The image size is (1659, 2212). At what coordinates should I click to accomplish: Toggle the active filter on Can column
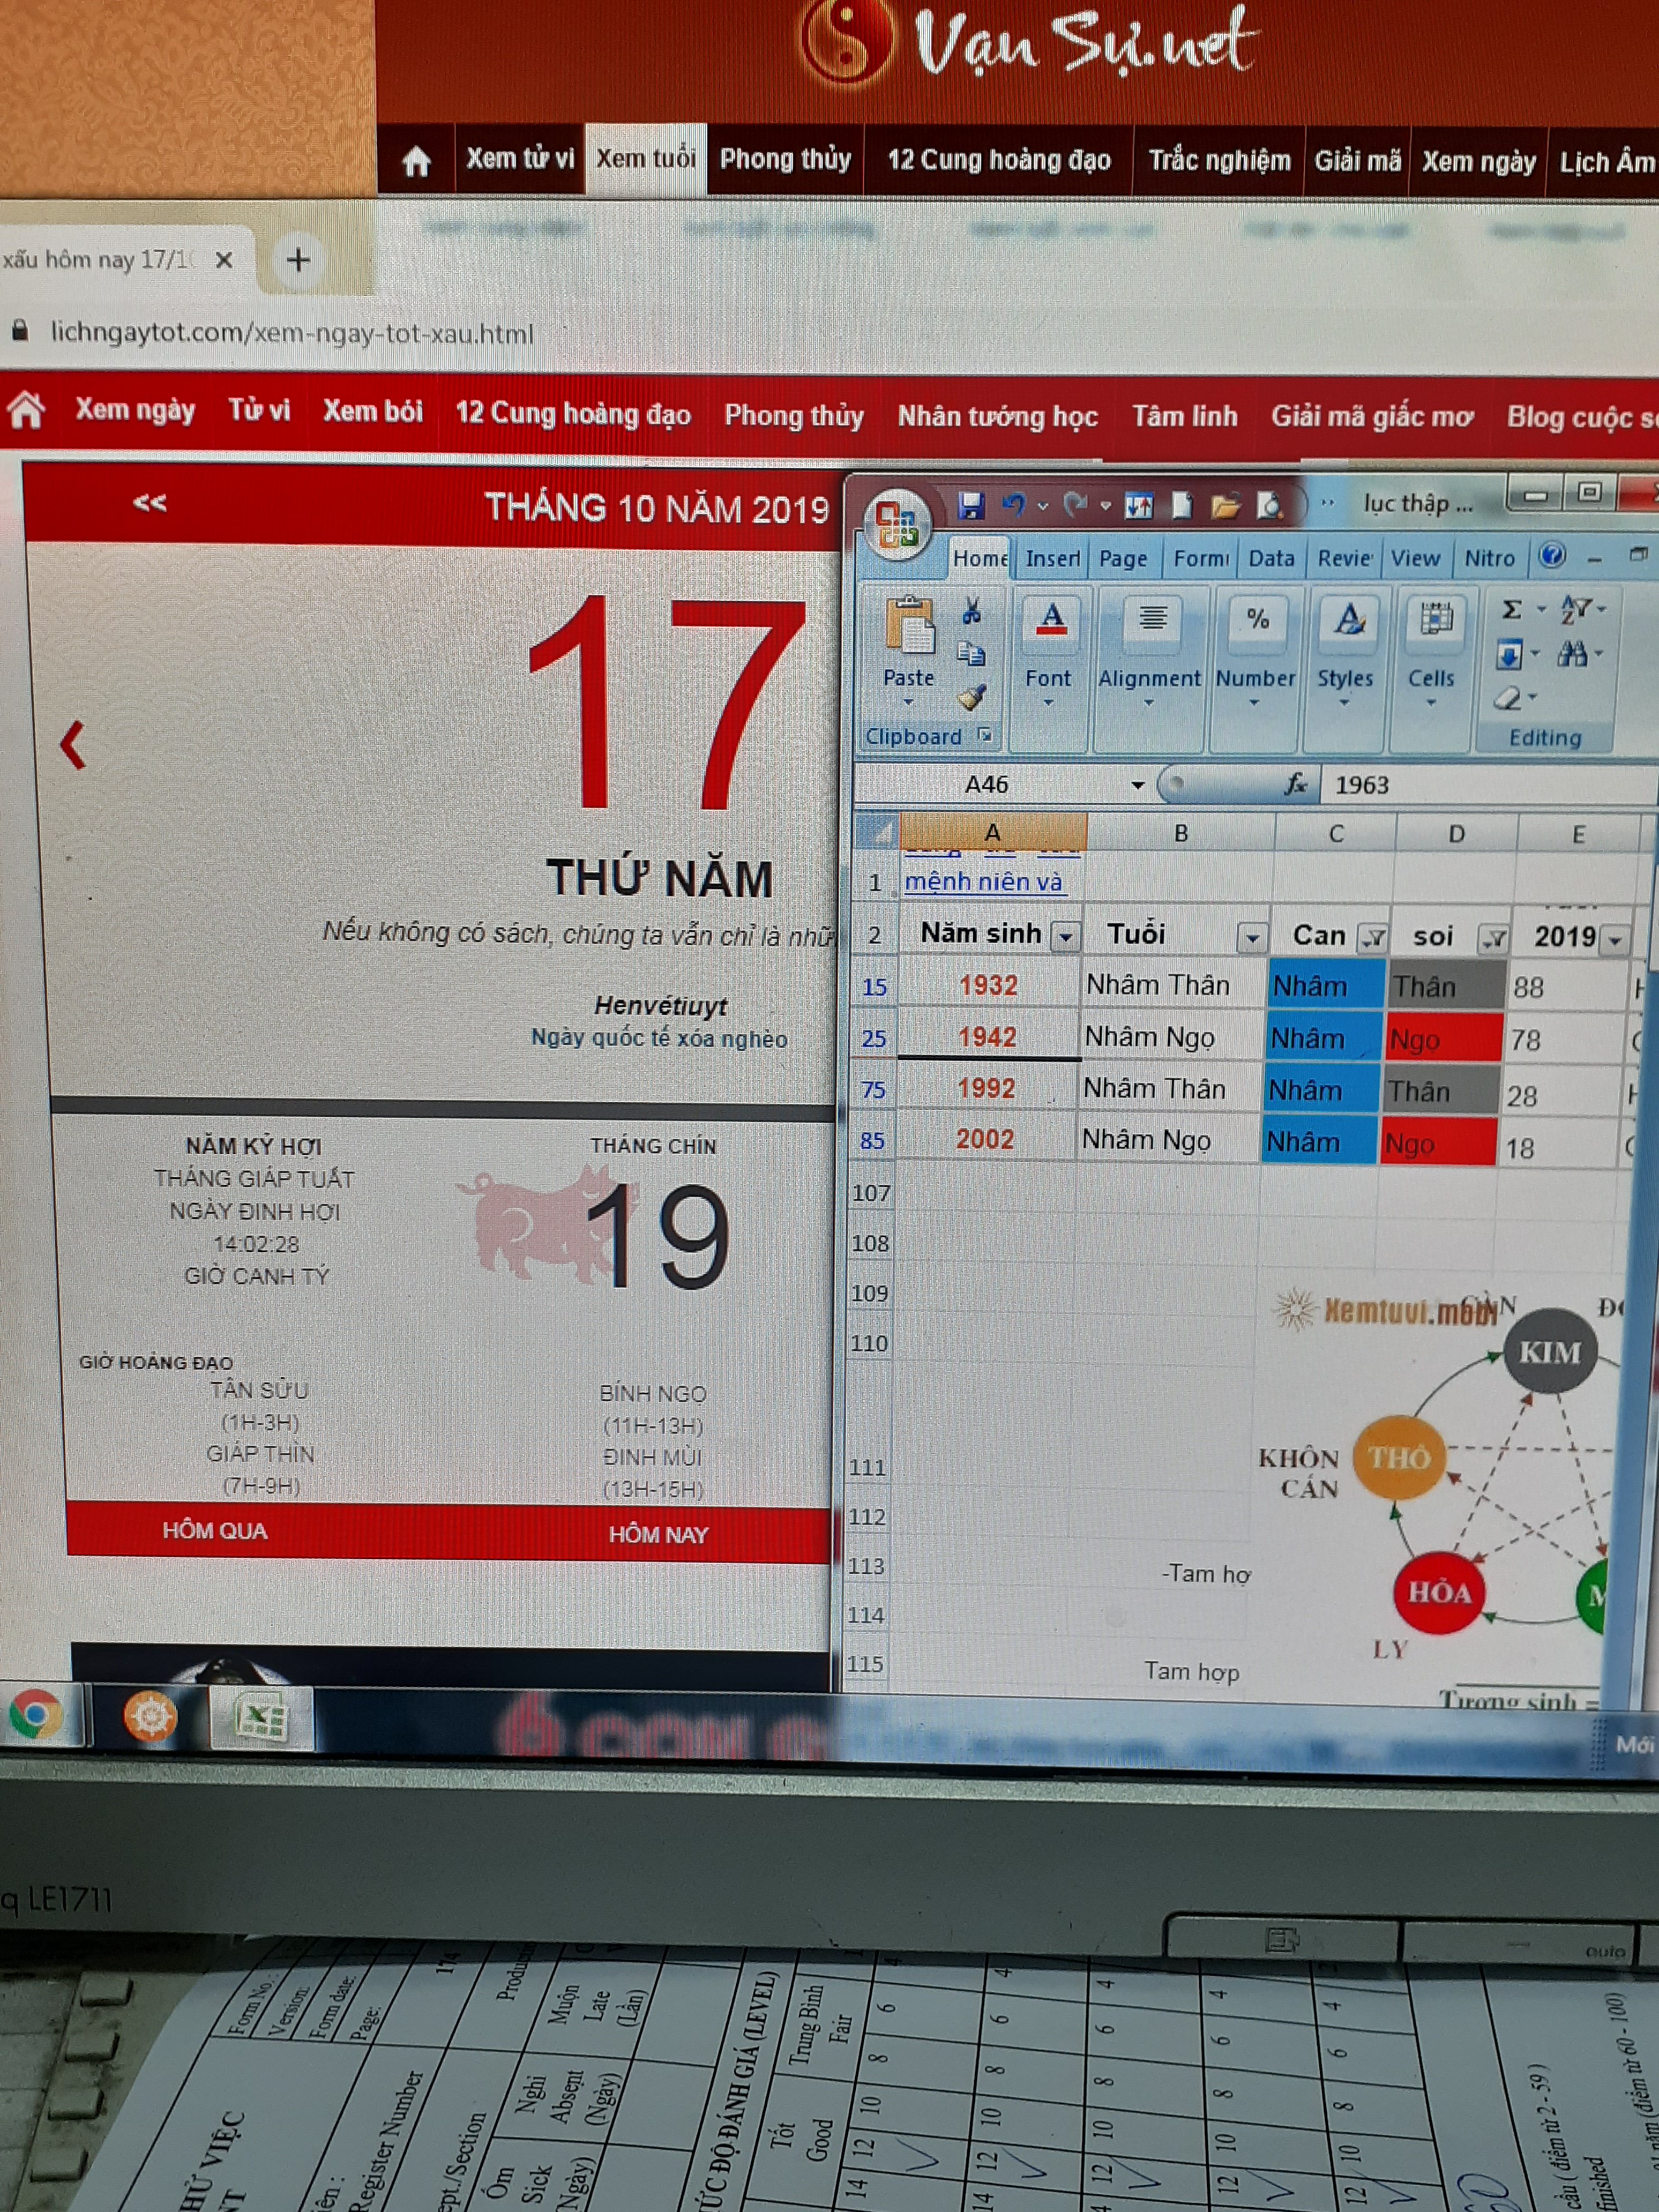click(x=1374, y=938)
